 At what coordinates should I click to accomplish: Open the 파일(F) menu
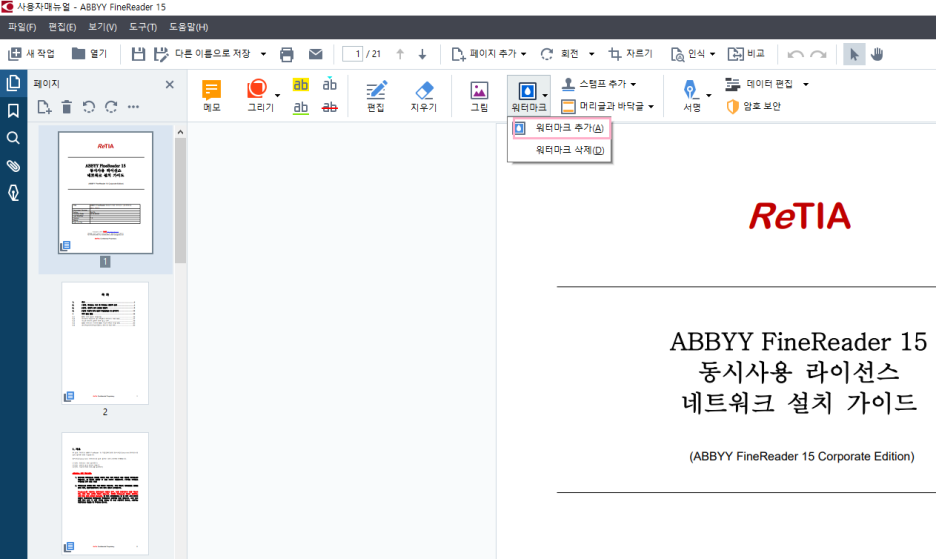(22, 27)
